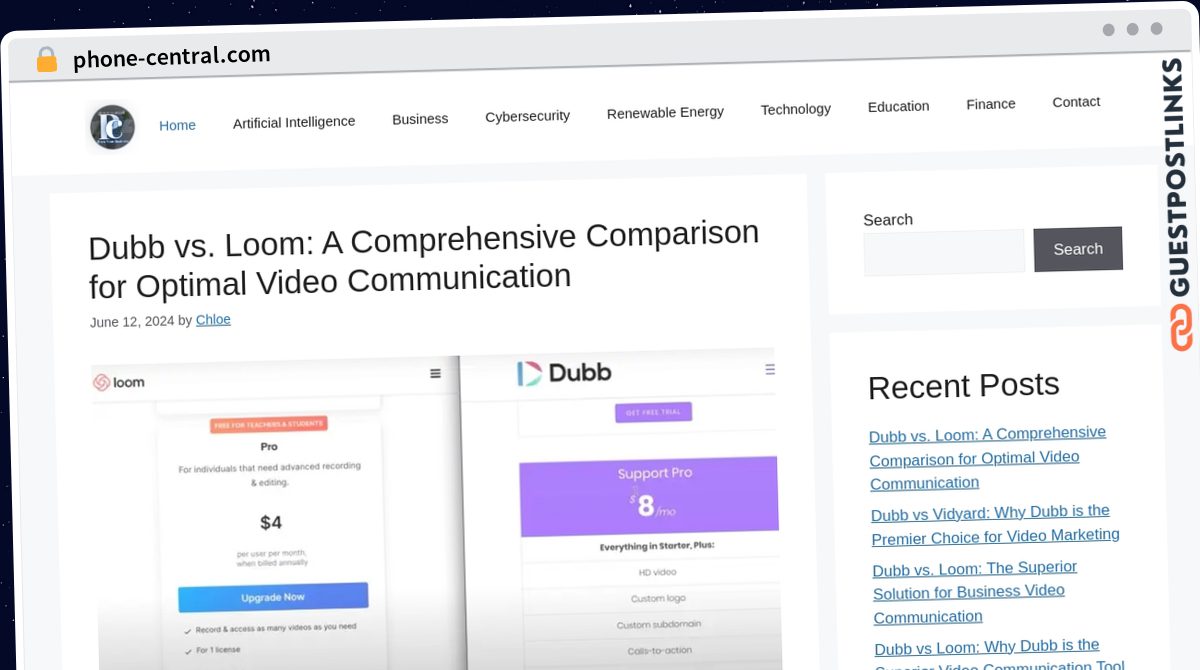Click the author link Chloe
Image resolution: width=1200 pixels, height=670 pixels.
(213, 320)
